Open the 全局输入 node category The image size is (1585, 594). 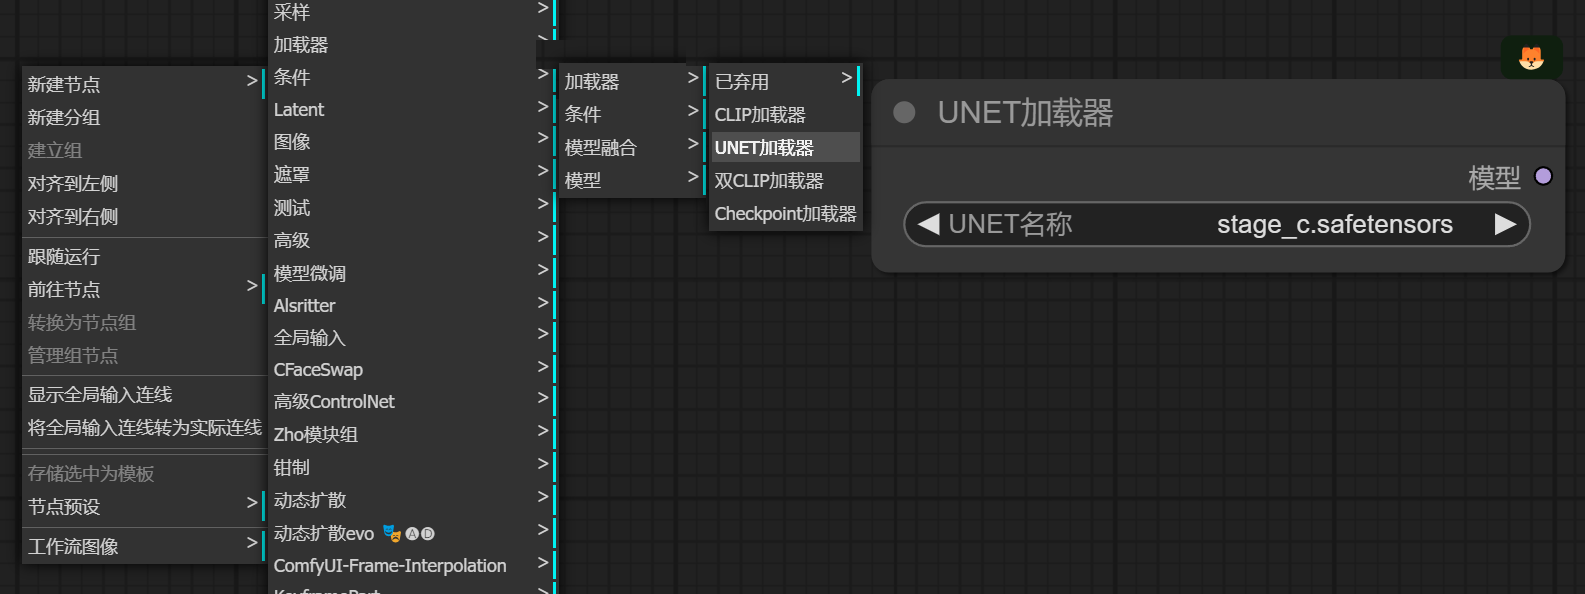[x=411, y=337]
